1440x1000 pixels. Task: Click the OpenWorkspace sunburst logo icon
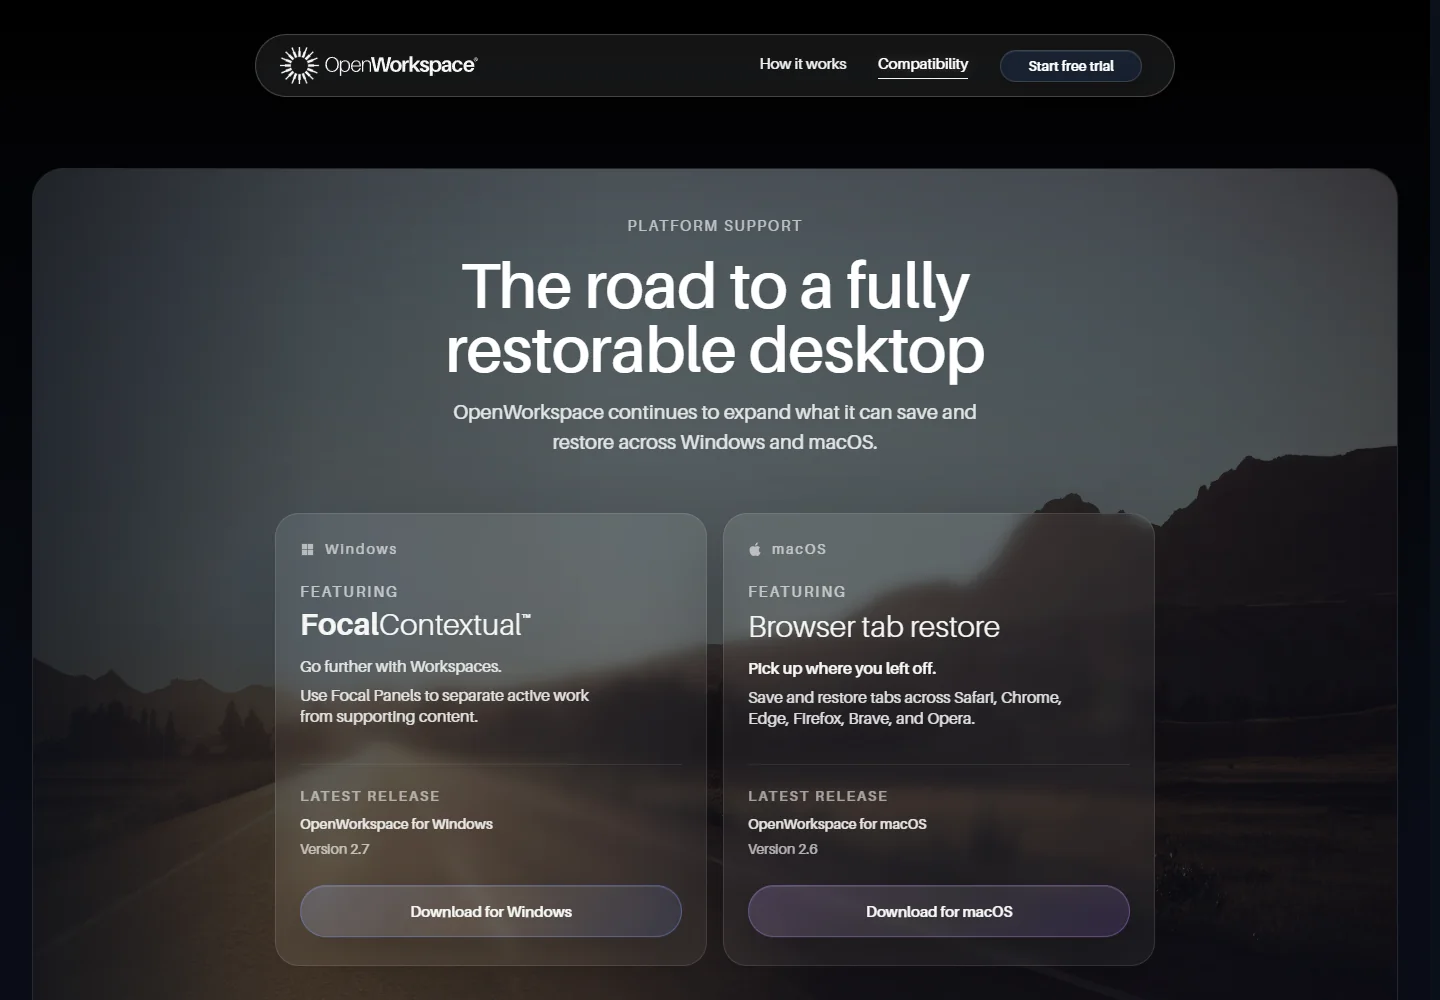[x=298, y=65]
